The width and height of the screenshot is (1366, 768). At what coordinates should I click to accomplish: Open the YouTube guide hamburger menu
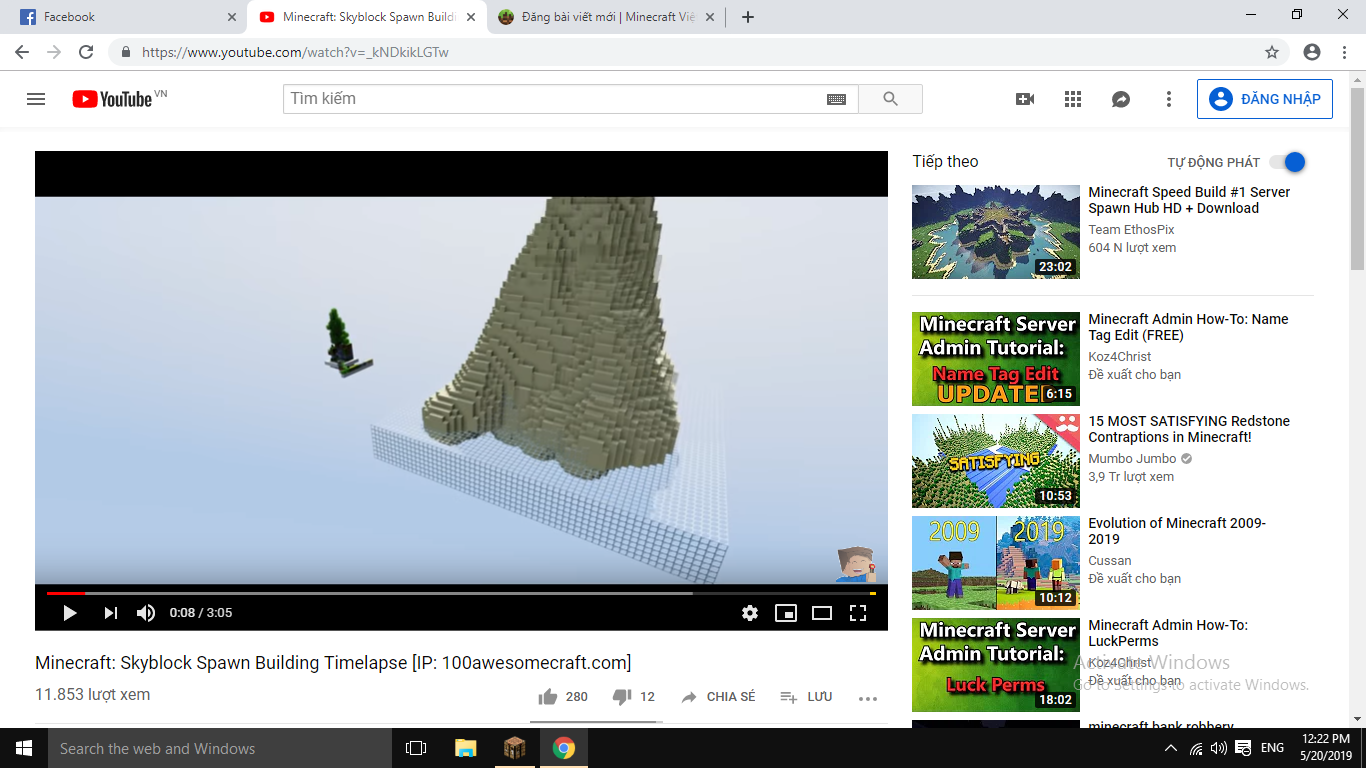click(x=36, y=99)
